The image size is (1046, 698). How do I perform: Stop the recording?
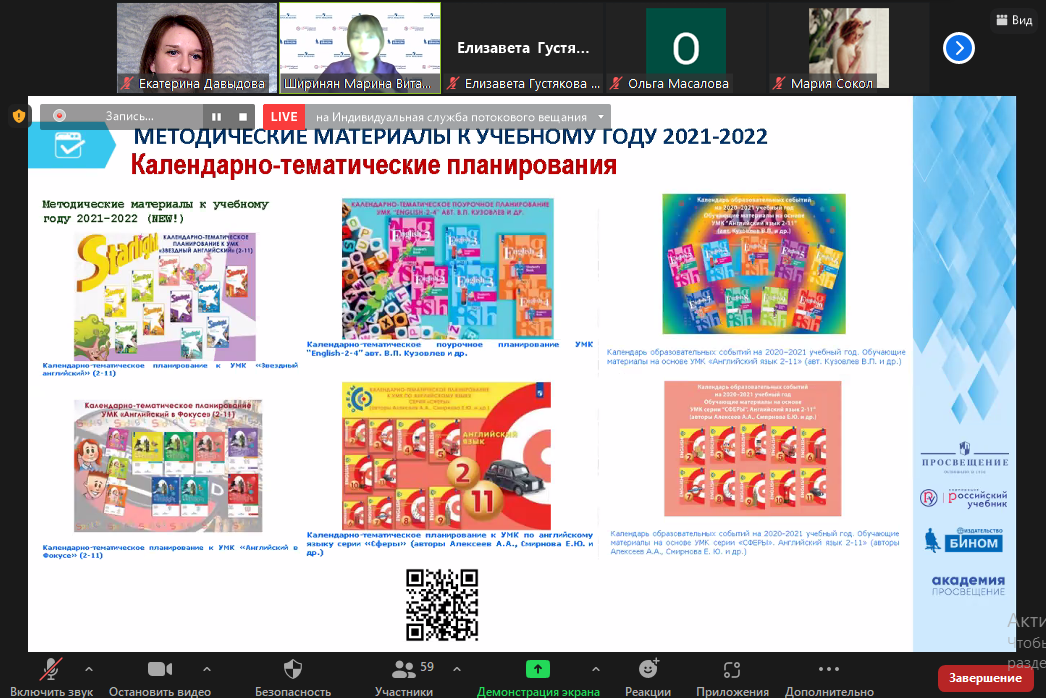click(243, 117)
